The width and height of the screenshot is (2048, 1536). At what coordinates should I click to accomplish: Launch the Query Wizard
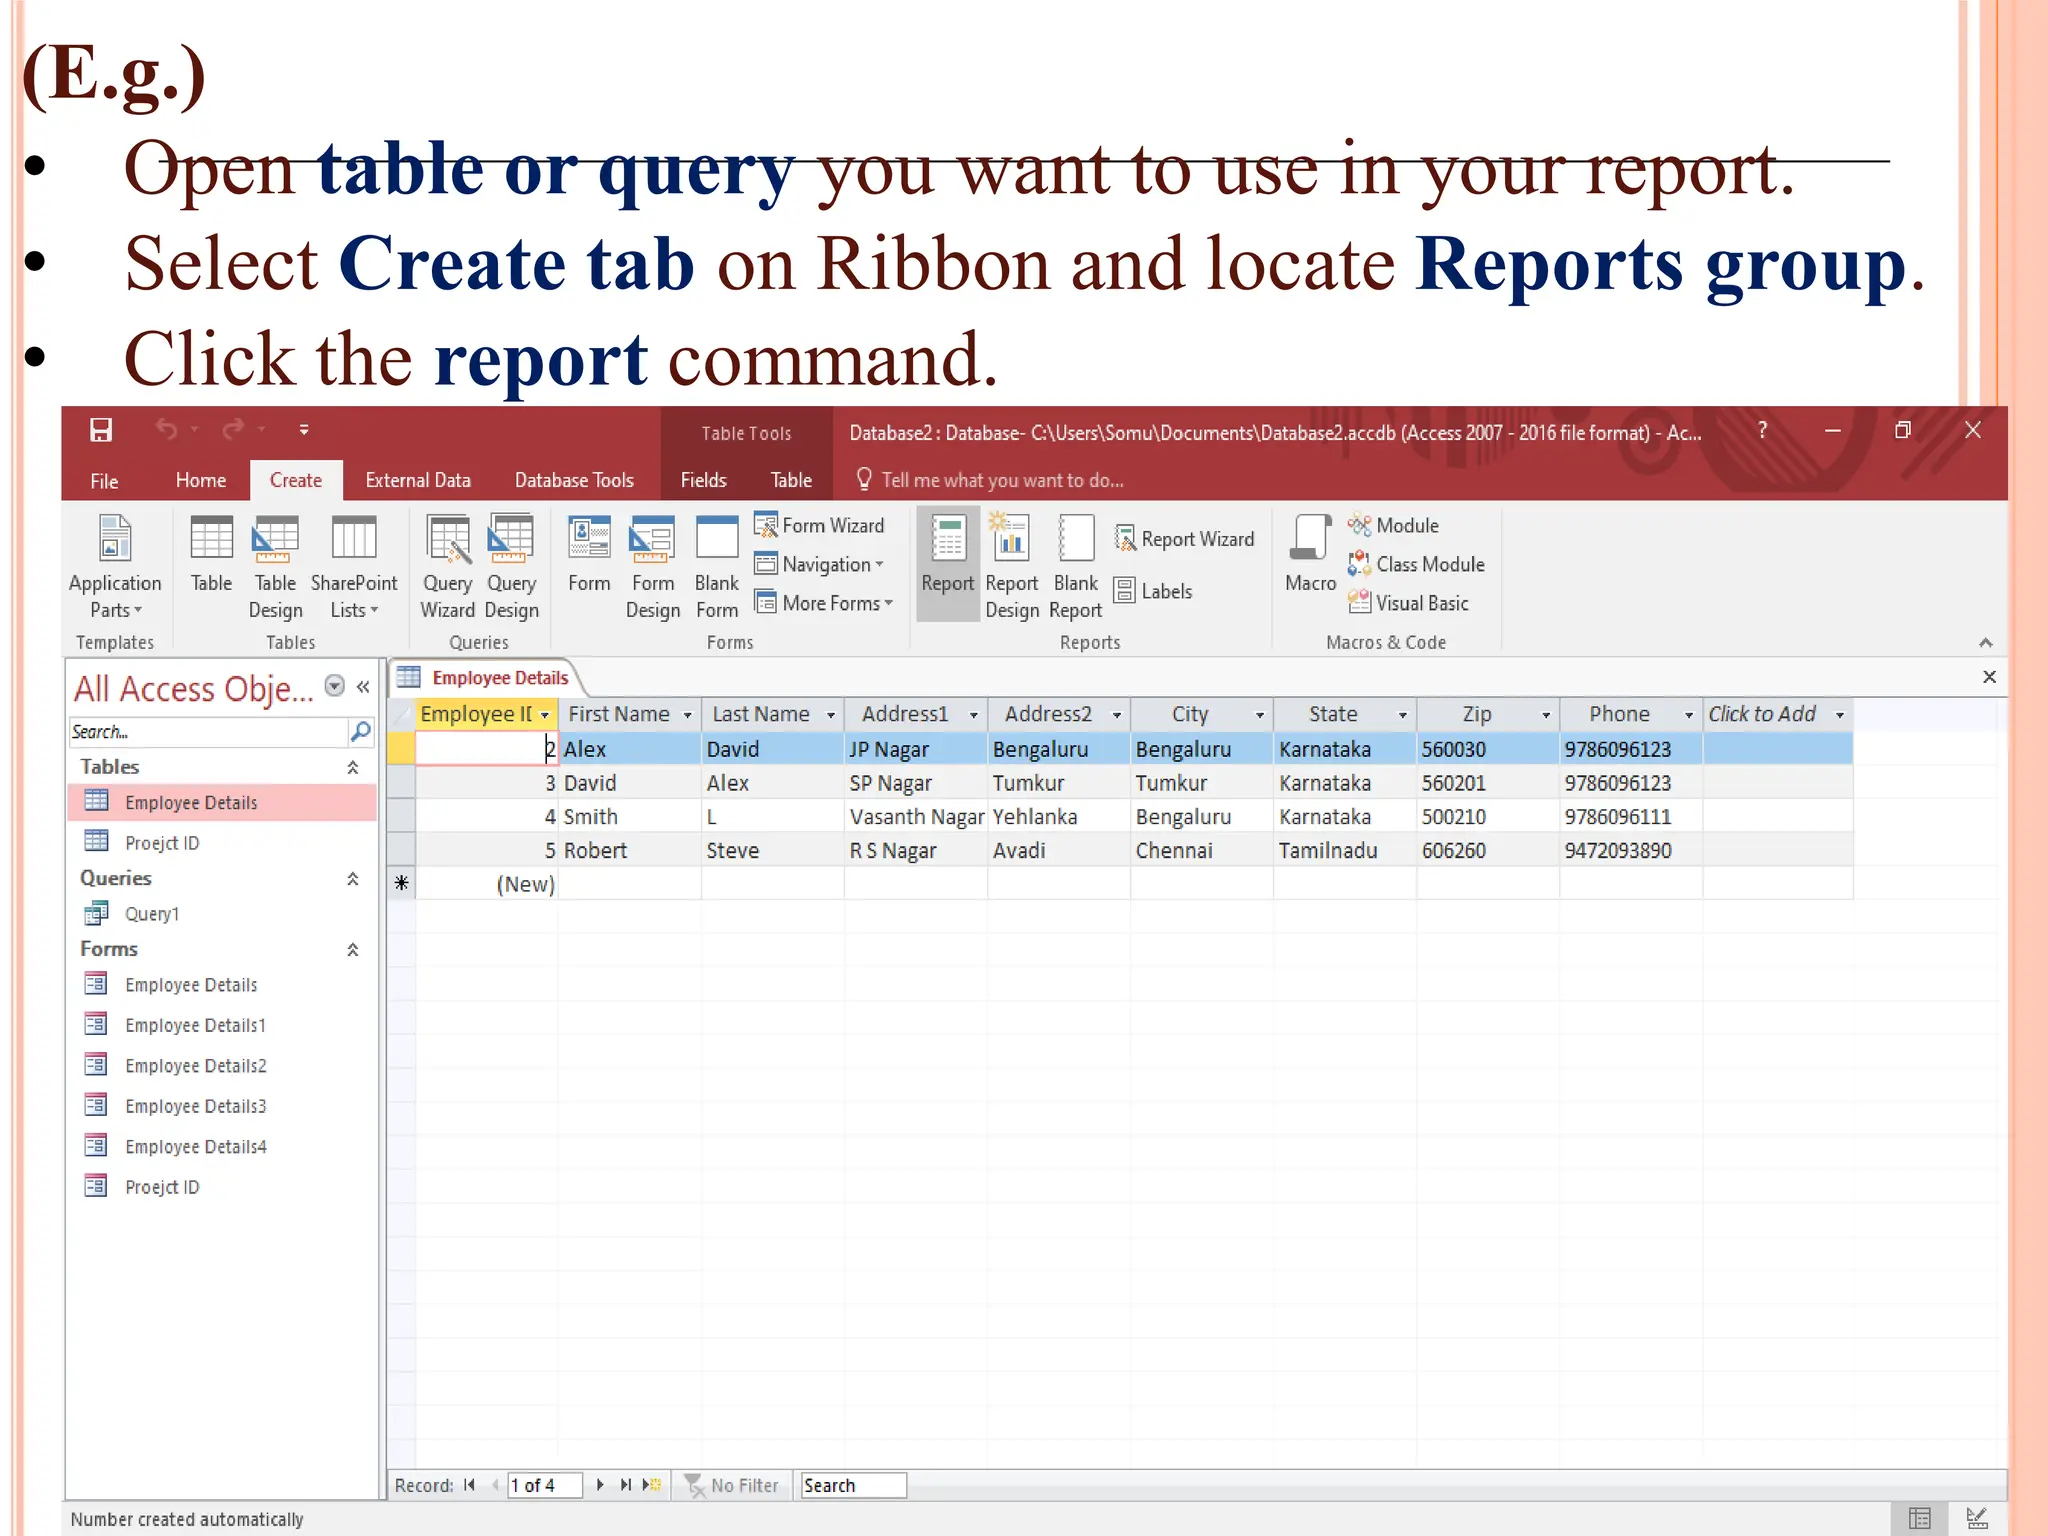coord(447,566)
